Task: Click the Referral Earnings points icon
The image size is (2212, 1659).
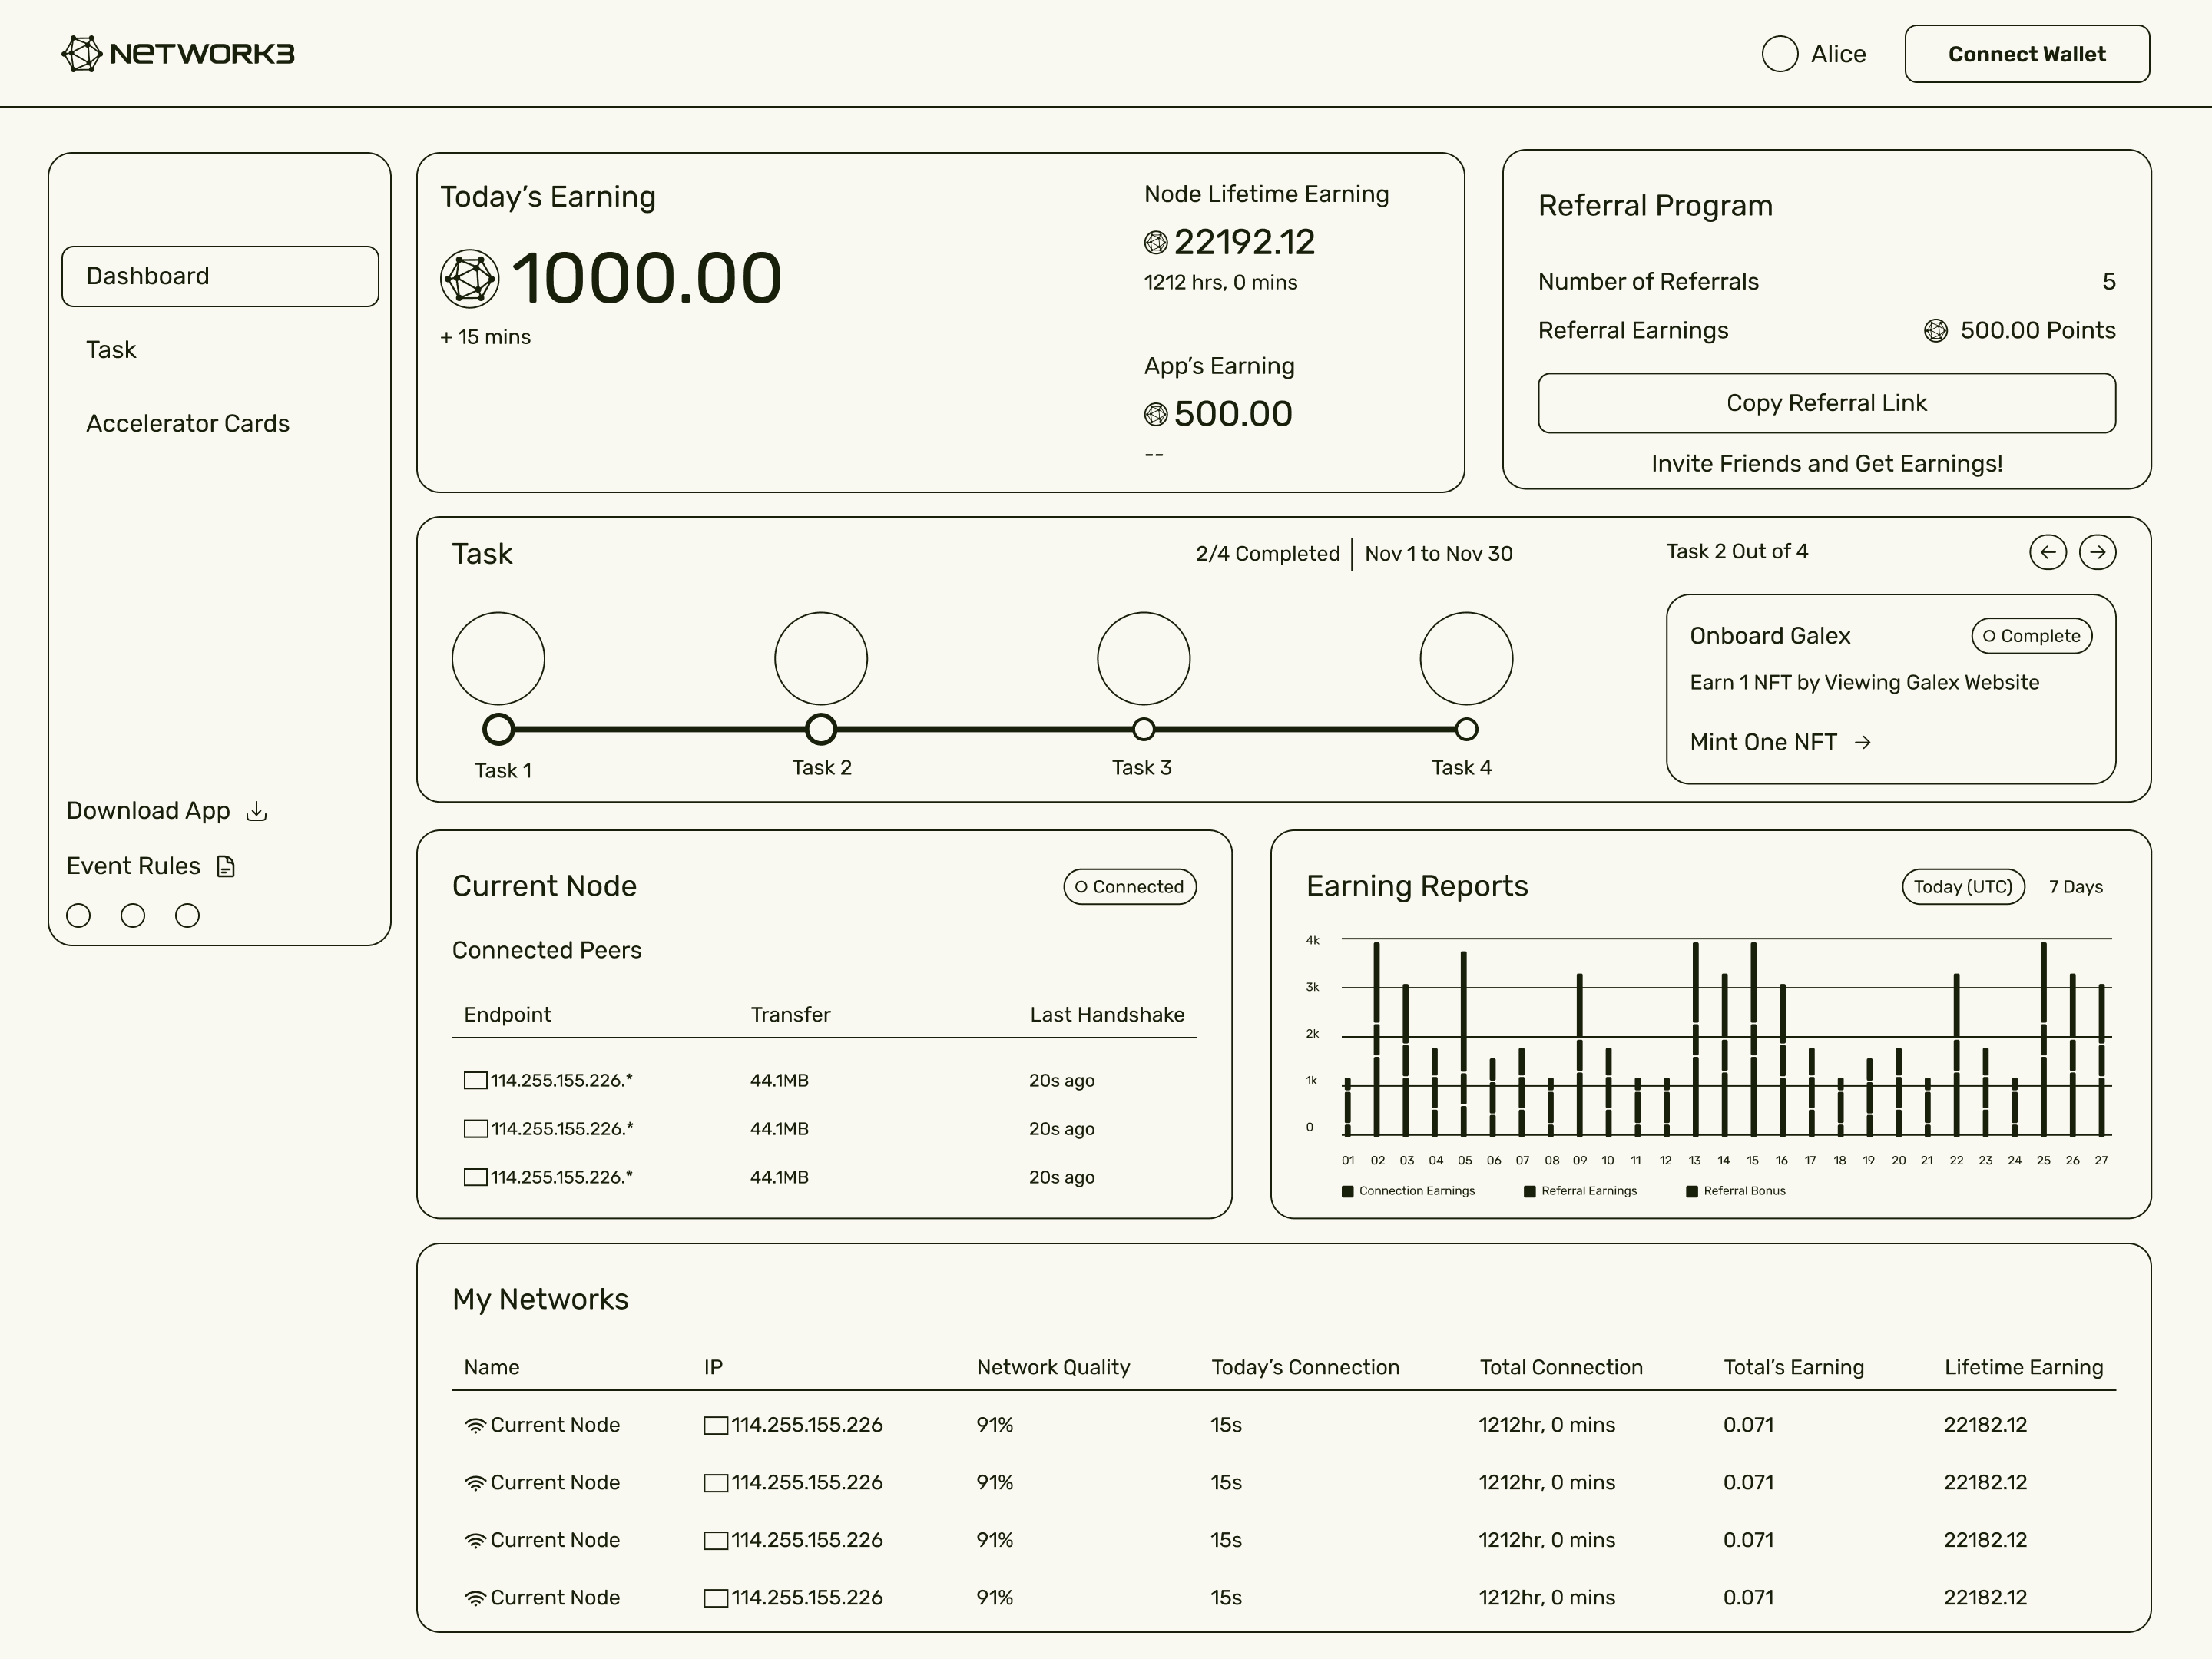Action: click(1935, 331)
